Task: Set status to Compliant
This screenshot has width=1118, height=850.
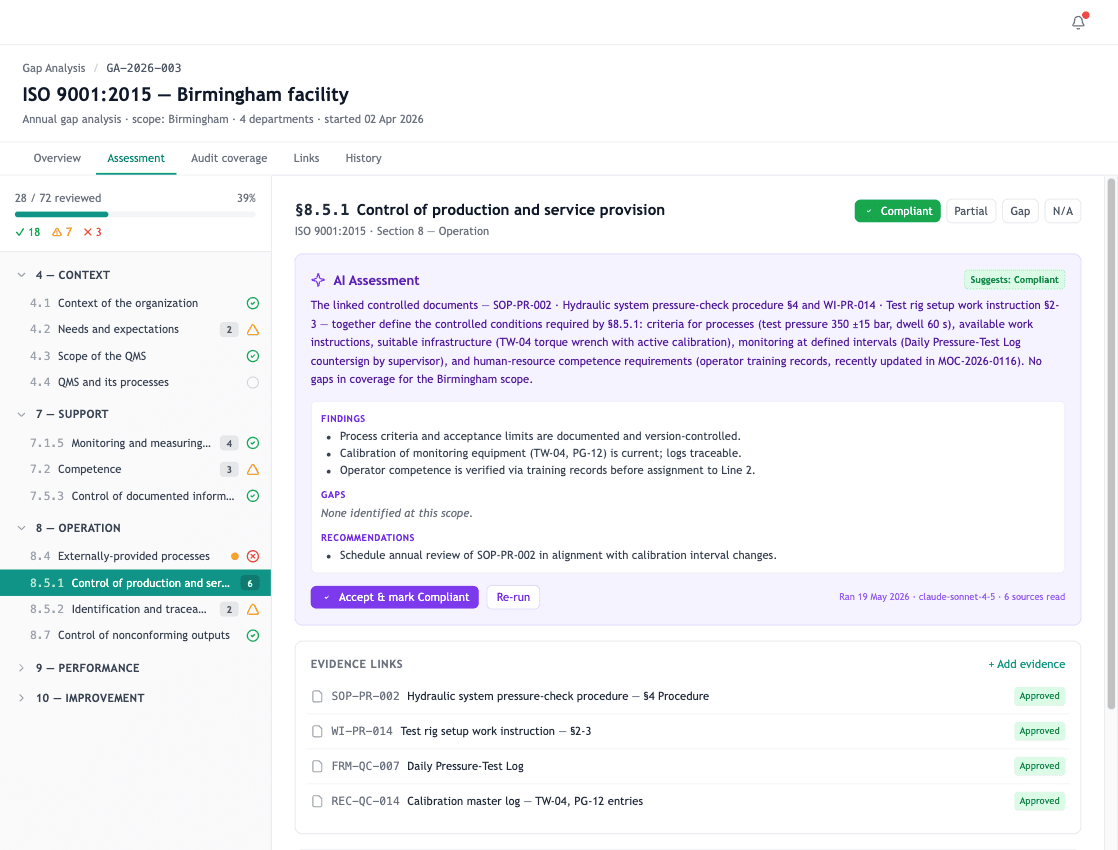Action: [897, 211]
